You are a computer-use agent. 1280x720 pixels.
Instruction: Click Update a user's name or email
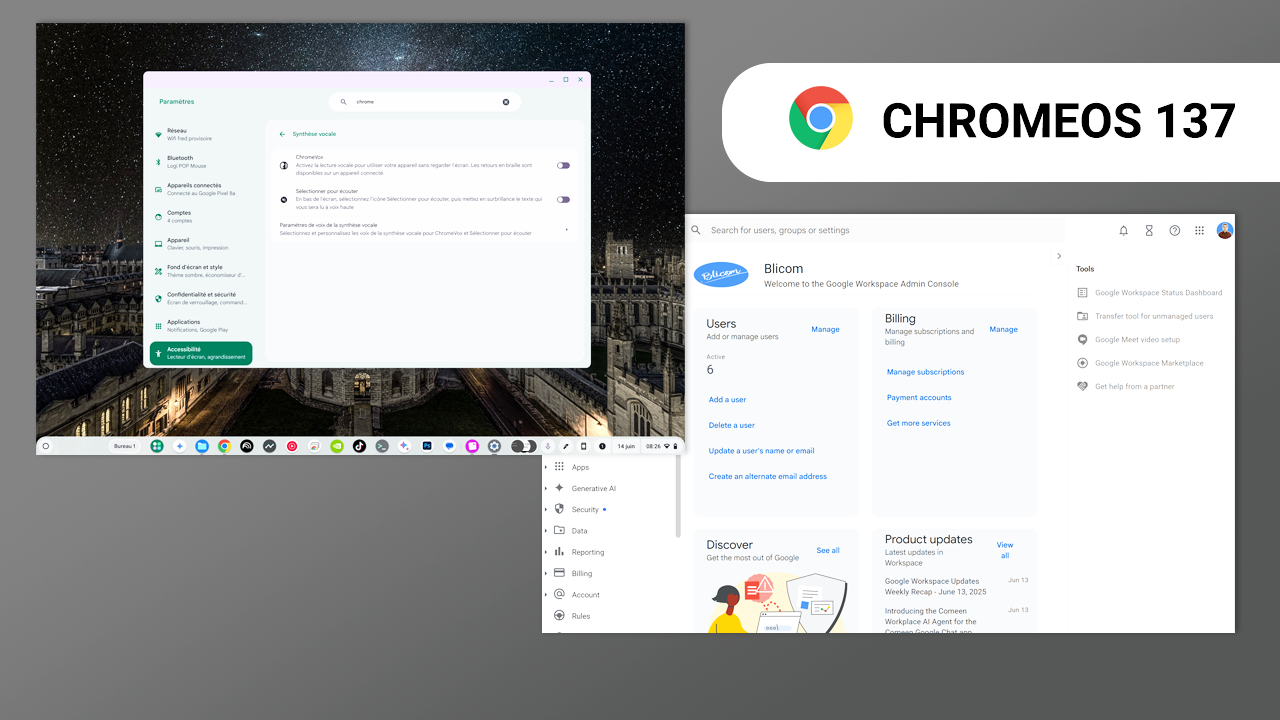tap(761, 451)
